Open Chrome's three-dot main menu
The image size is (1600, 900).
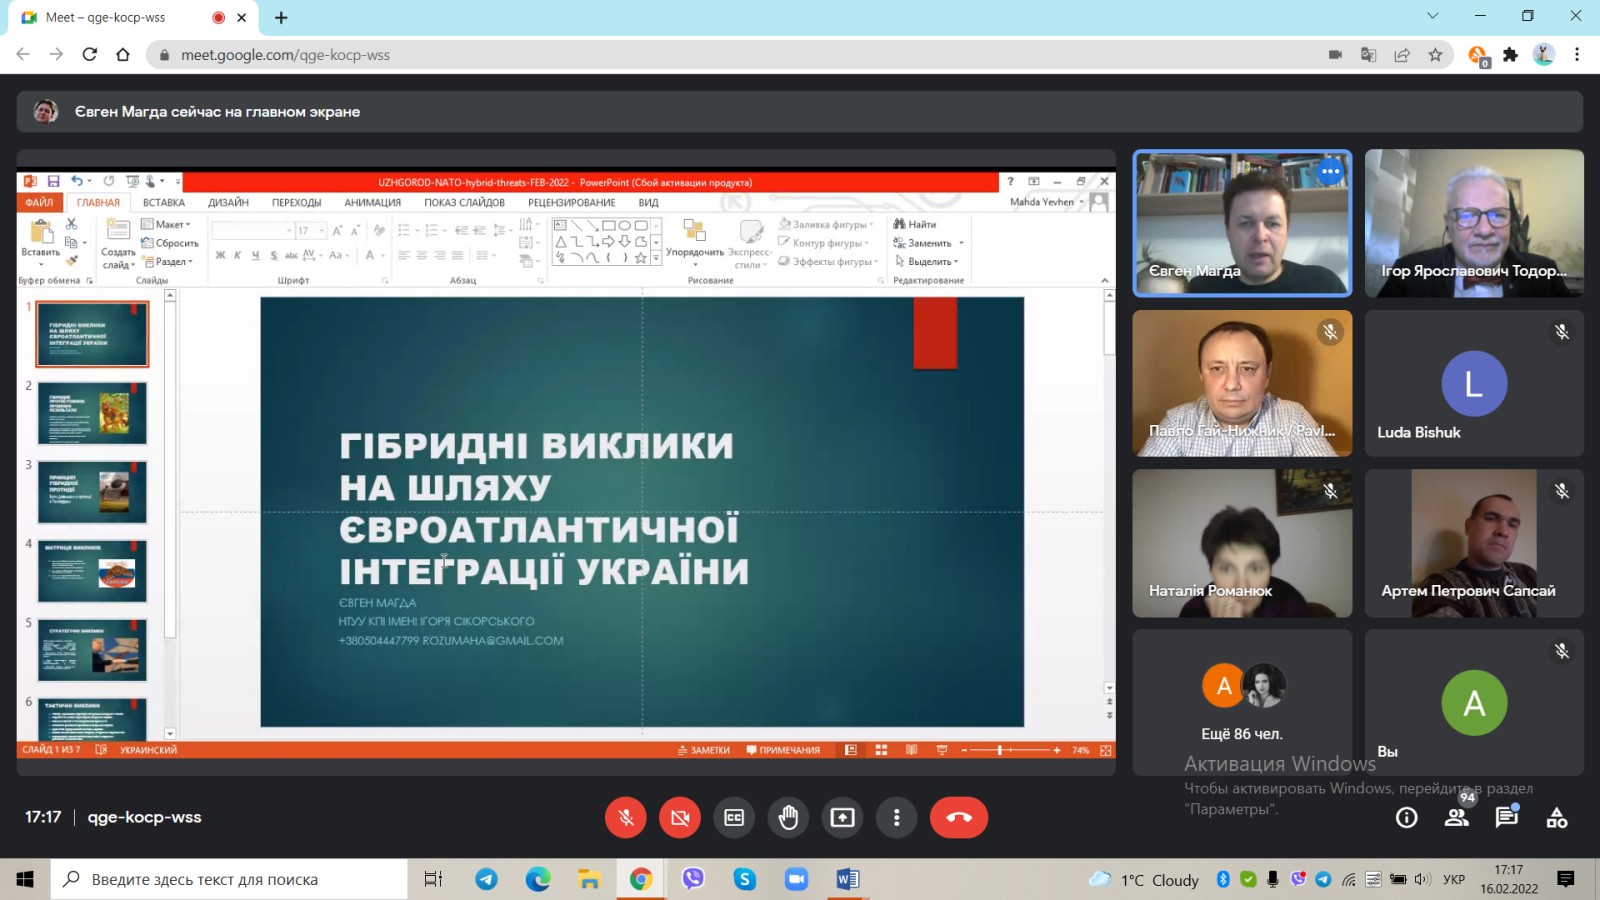point(1577,55)
